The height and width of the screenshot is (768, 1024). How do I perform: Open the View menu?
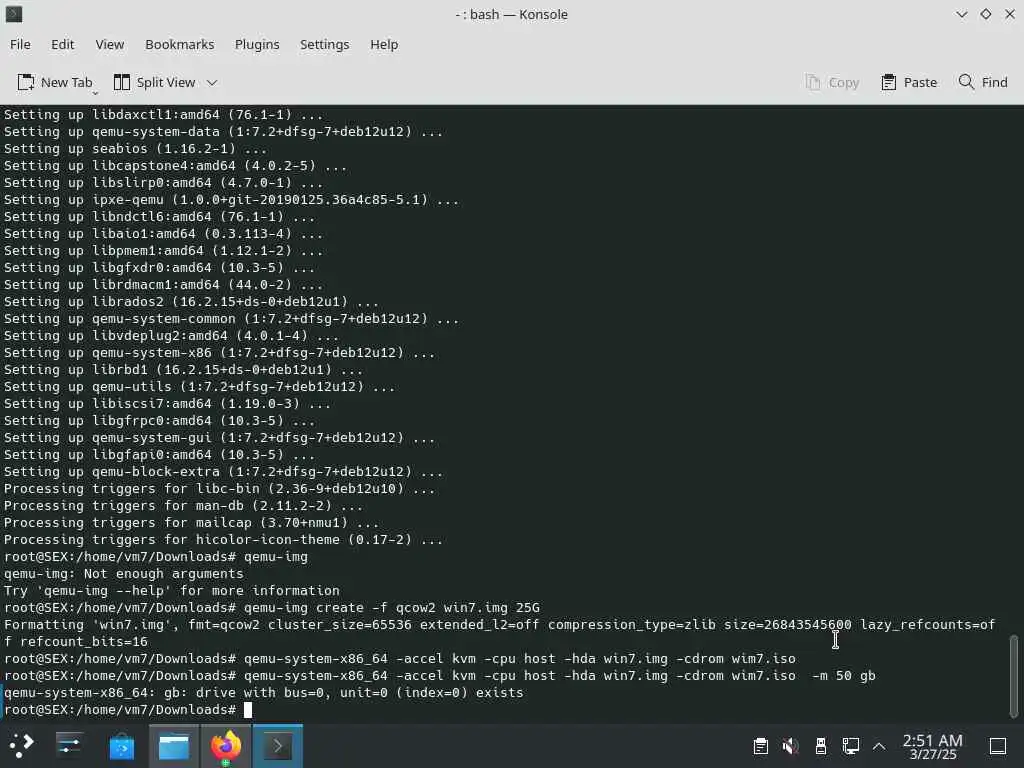click(110, 44)
